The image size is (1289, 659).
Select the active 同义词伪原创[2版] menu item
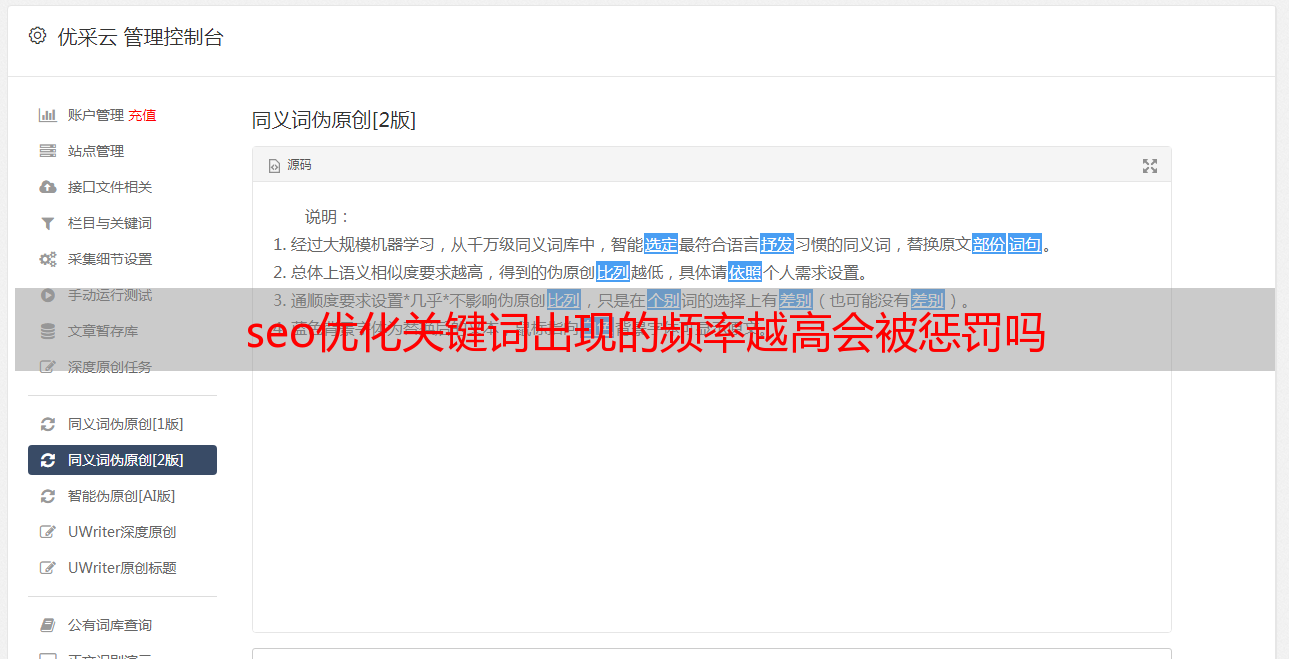coord(122,460)
